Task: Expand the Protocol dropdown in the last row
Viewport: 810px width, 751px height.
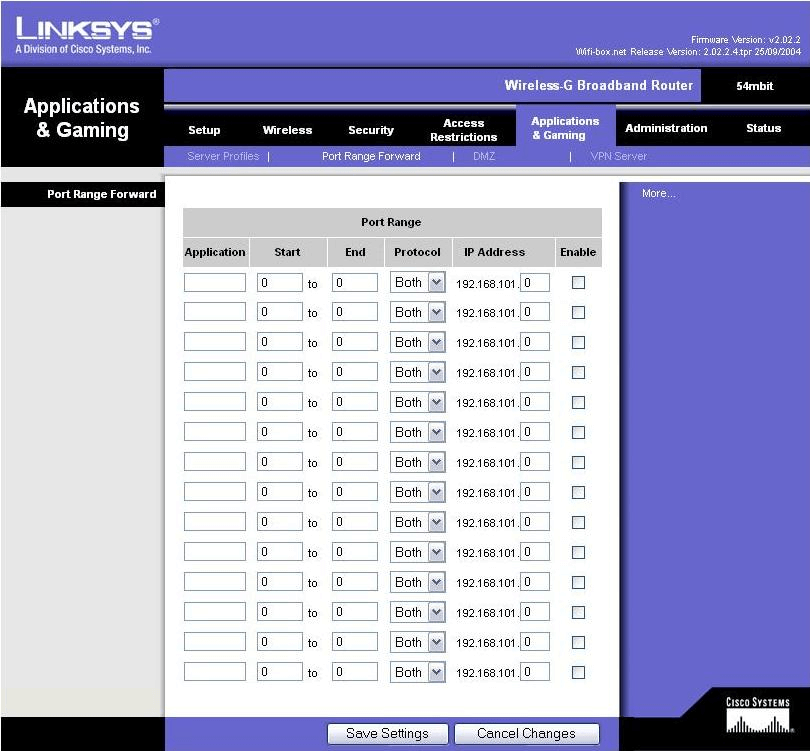Action: point(417,673)
